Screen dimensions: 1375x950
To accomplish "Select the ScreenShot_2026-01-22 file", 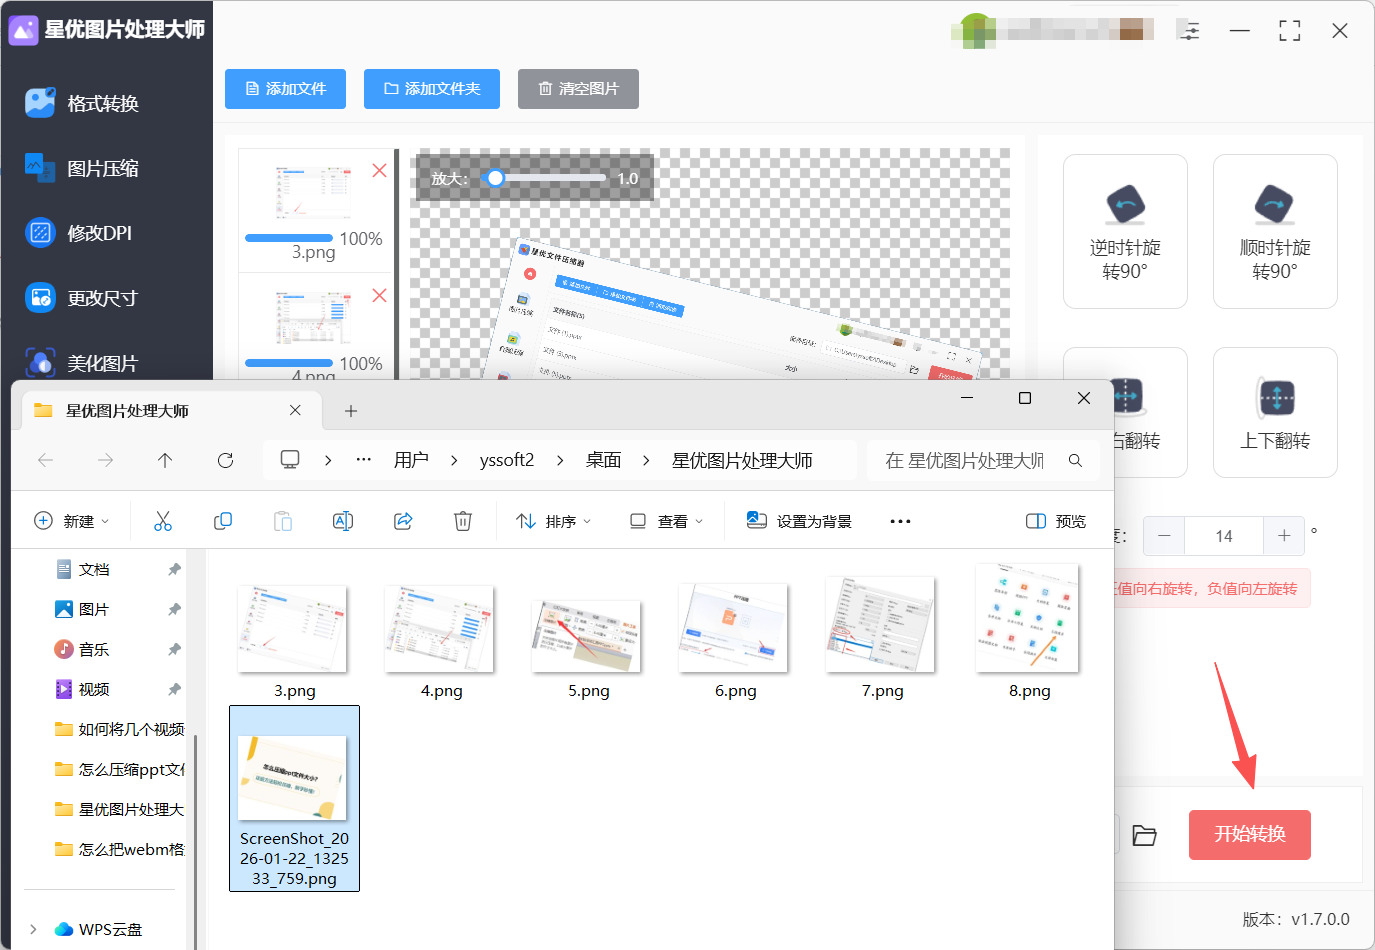I will point(294,798).
